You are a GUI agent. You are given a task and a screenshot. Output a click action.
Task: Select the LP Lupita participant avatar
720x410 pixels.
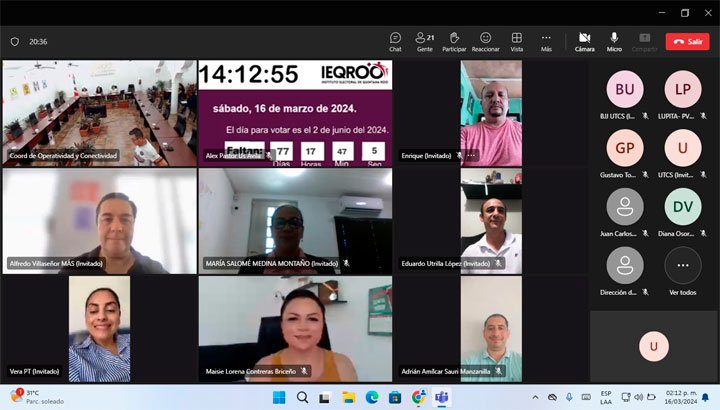pos(683,89)
